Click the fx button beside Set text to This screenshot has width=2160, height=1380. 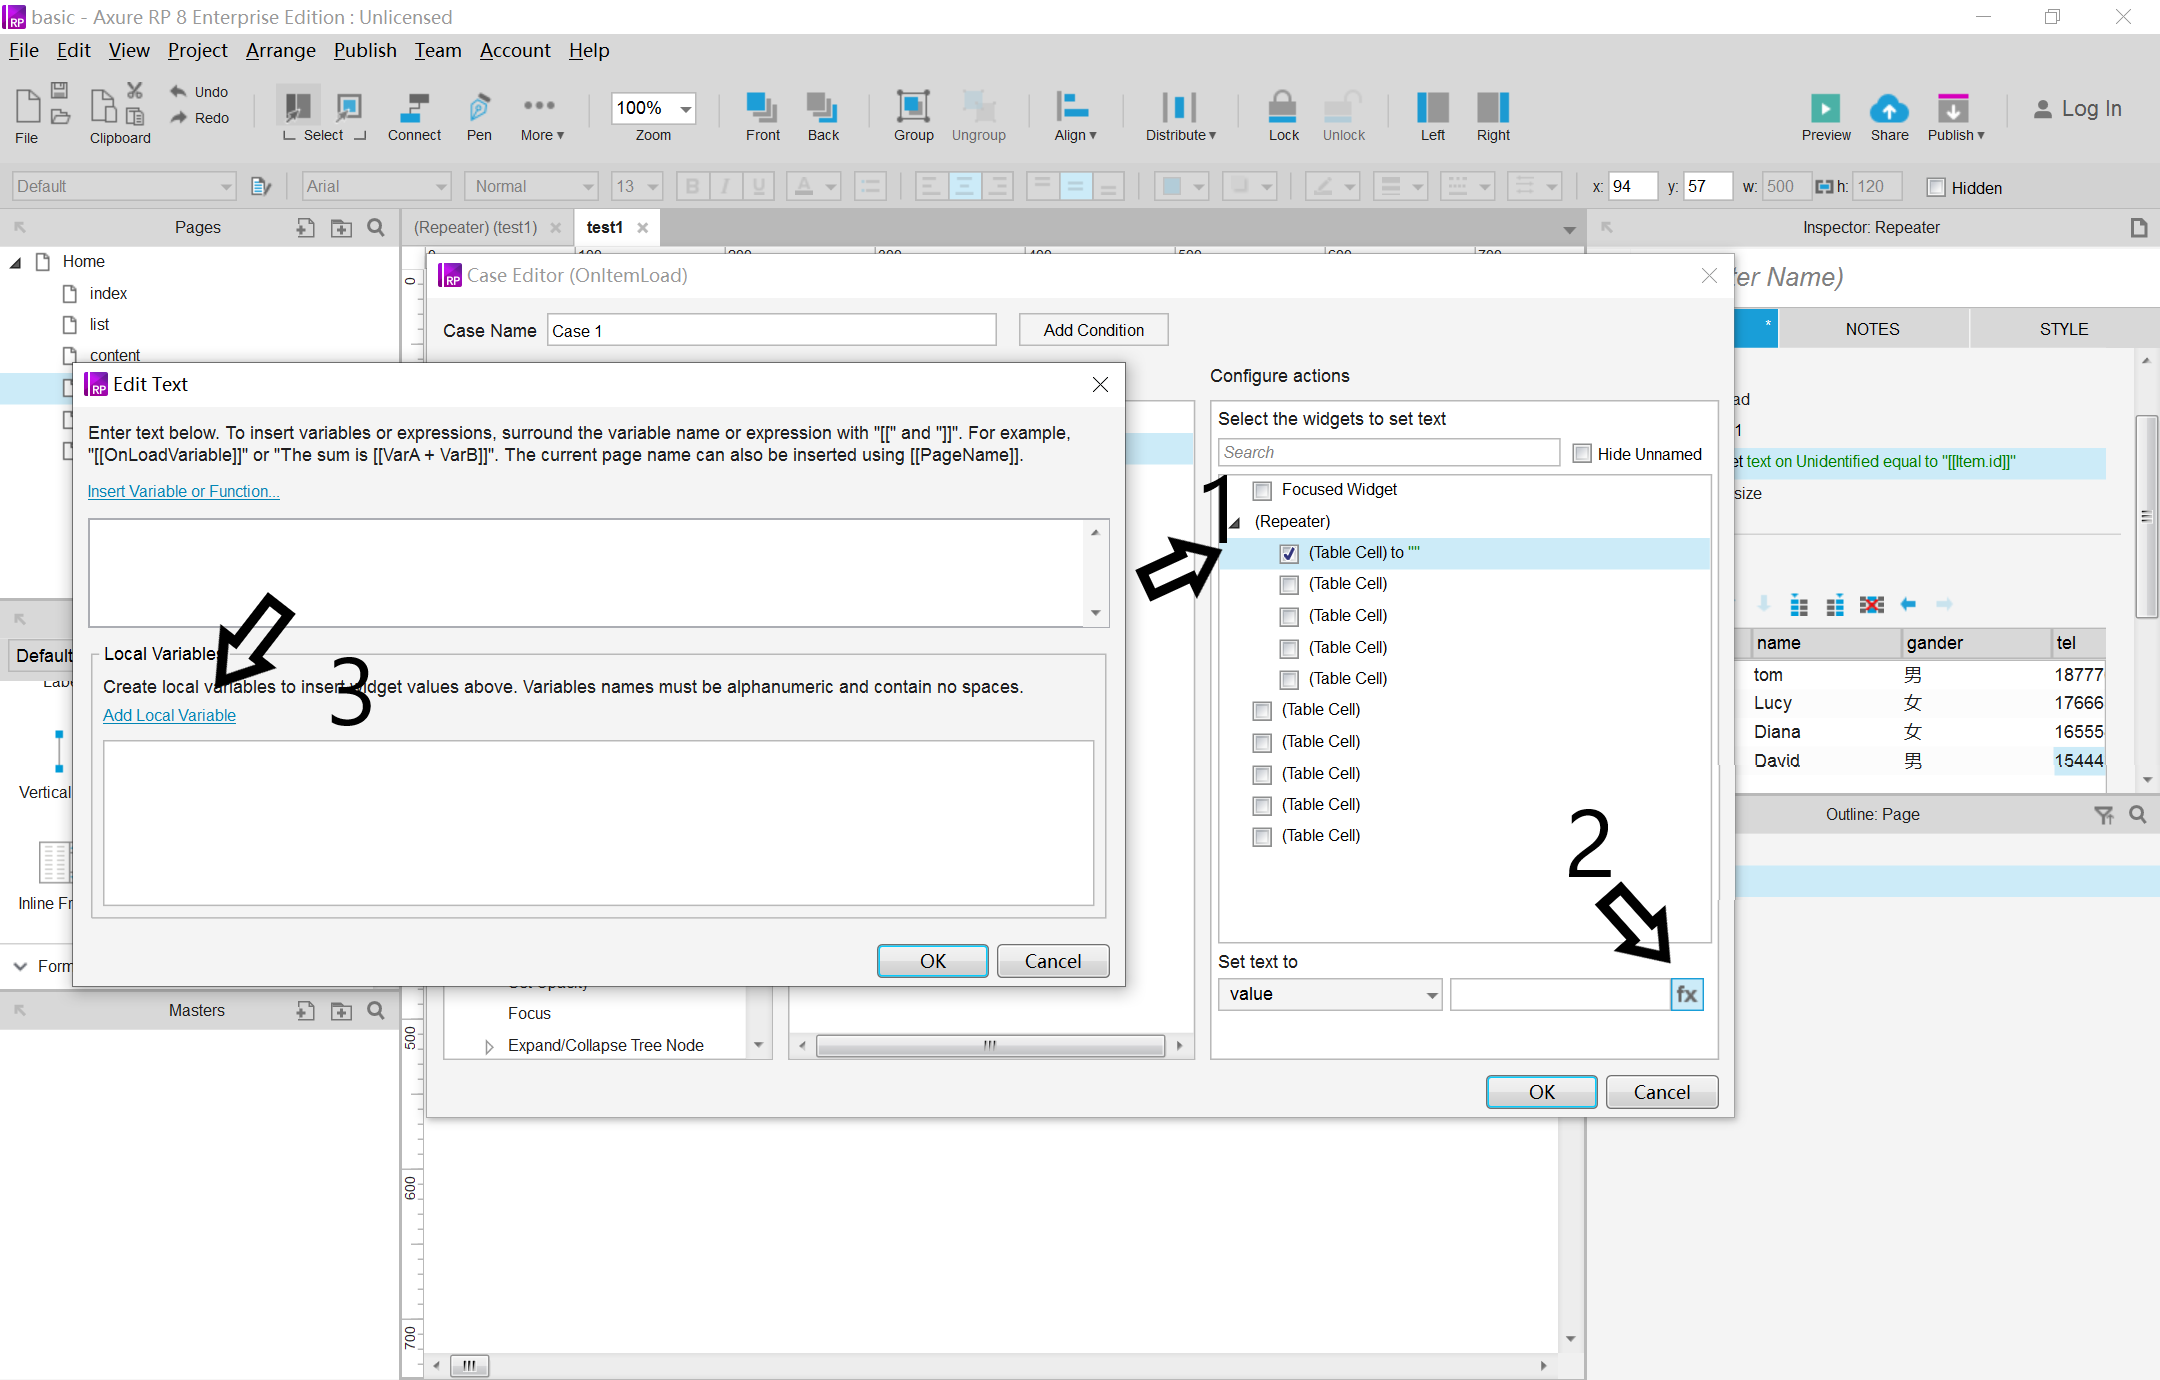pyautogui.click(x=1686, y=994)
